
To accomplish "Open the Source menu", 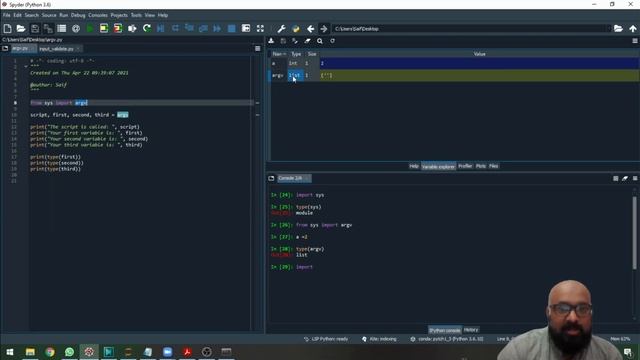I will click(x=49, y=15).
